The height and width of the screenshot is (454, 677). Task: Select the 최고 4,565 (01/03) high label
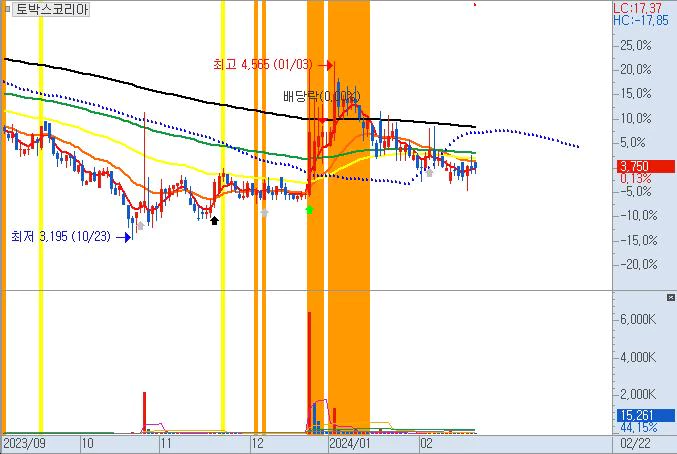(x=263, y=65)
